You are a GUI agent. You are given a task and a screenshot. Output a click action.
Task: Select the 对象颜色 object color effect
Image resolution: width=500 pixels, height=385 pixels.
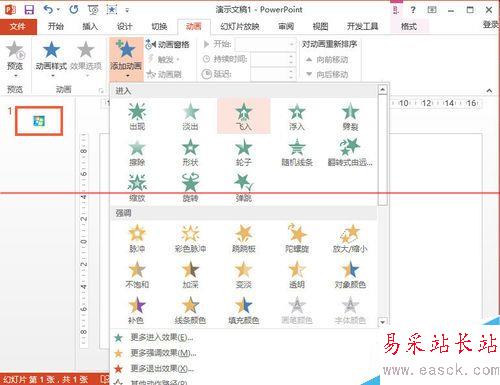[x=350, y=274]
